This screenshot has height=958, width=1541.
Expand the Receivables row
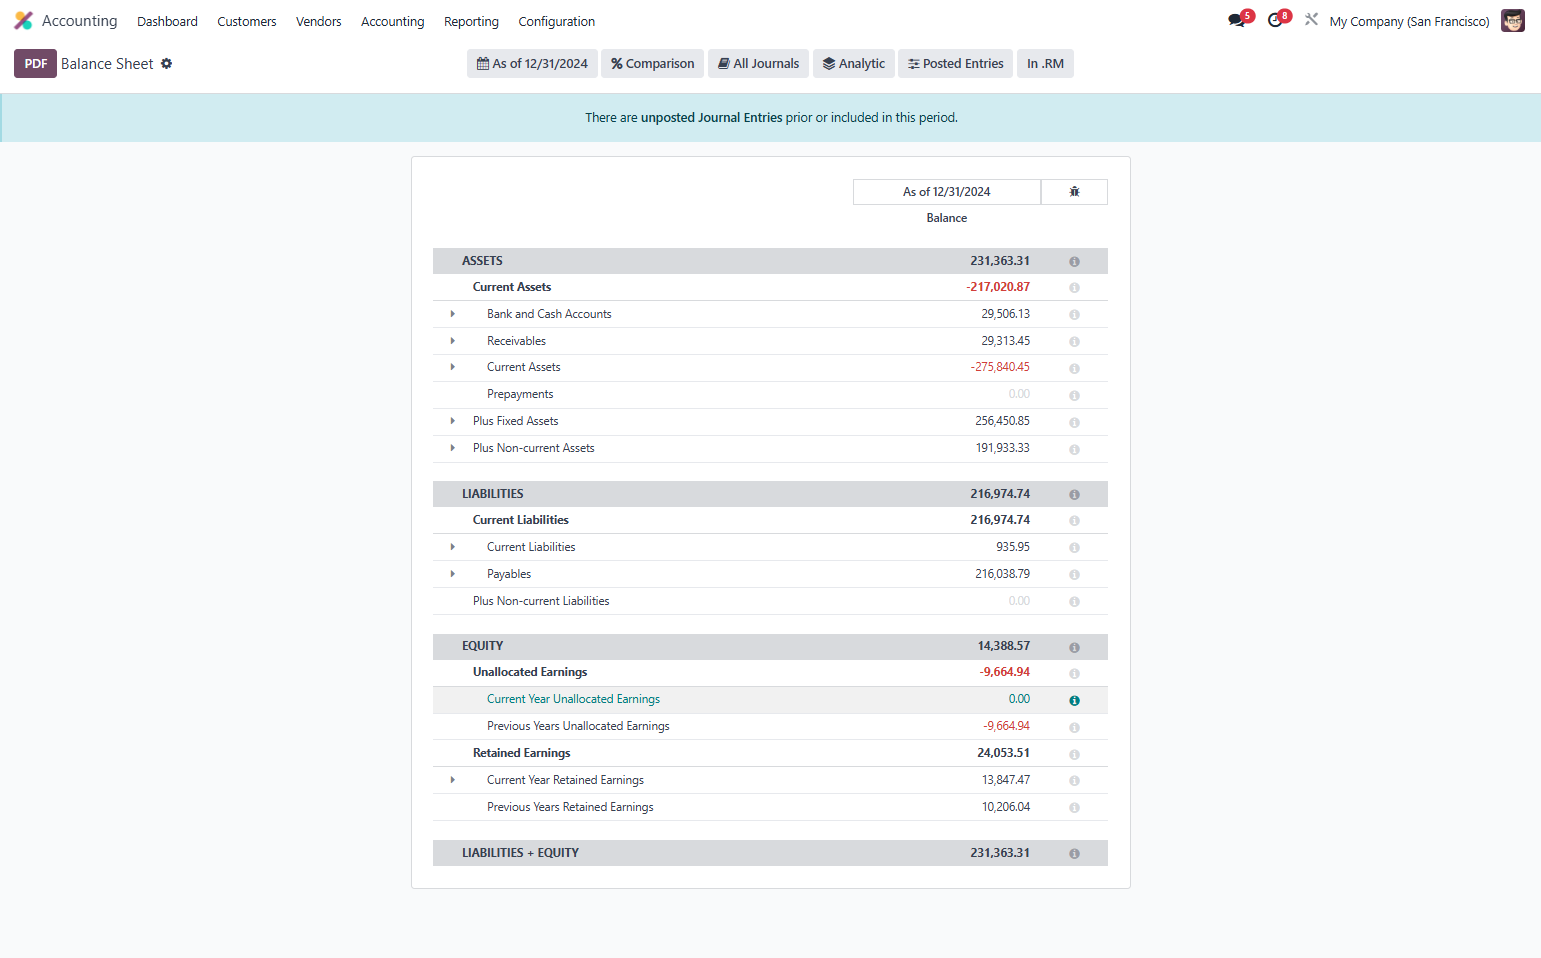click(x=453, y=341)
